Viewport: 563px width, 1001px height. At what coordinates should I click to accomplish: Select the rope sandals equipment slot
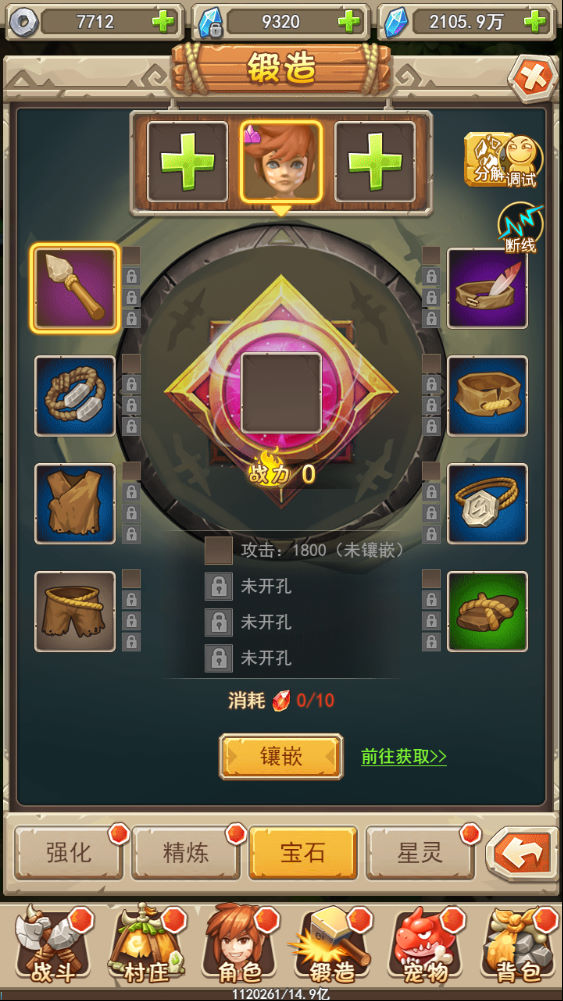click(x=488, y=612)
